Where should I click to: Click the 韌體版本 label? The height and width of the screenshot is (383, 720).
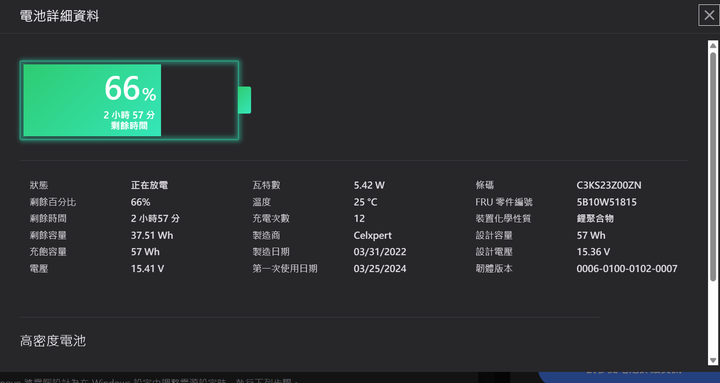point(494,269)
